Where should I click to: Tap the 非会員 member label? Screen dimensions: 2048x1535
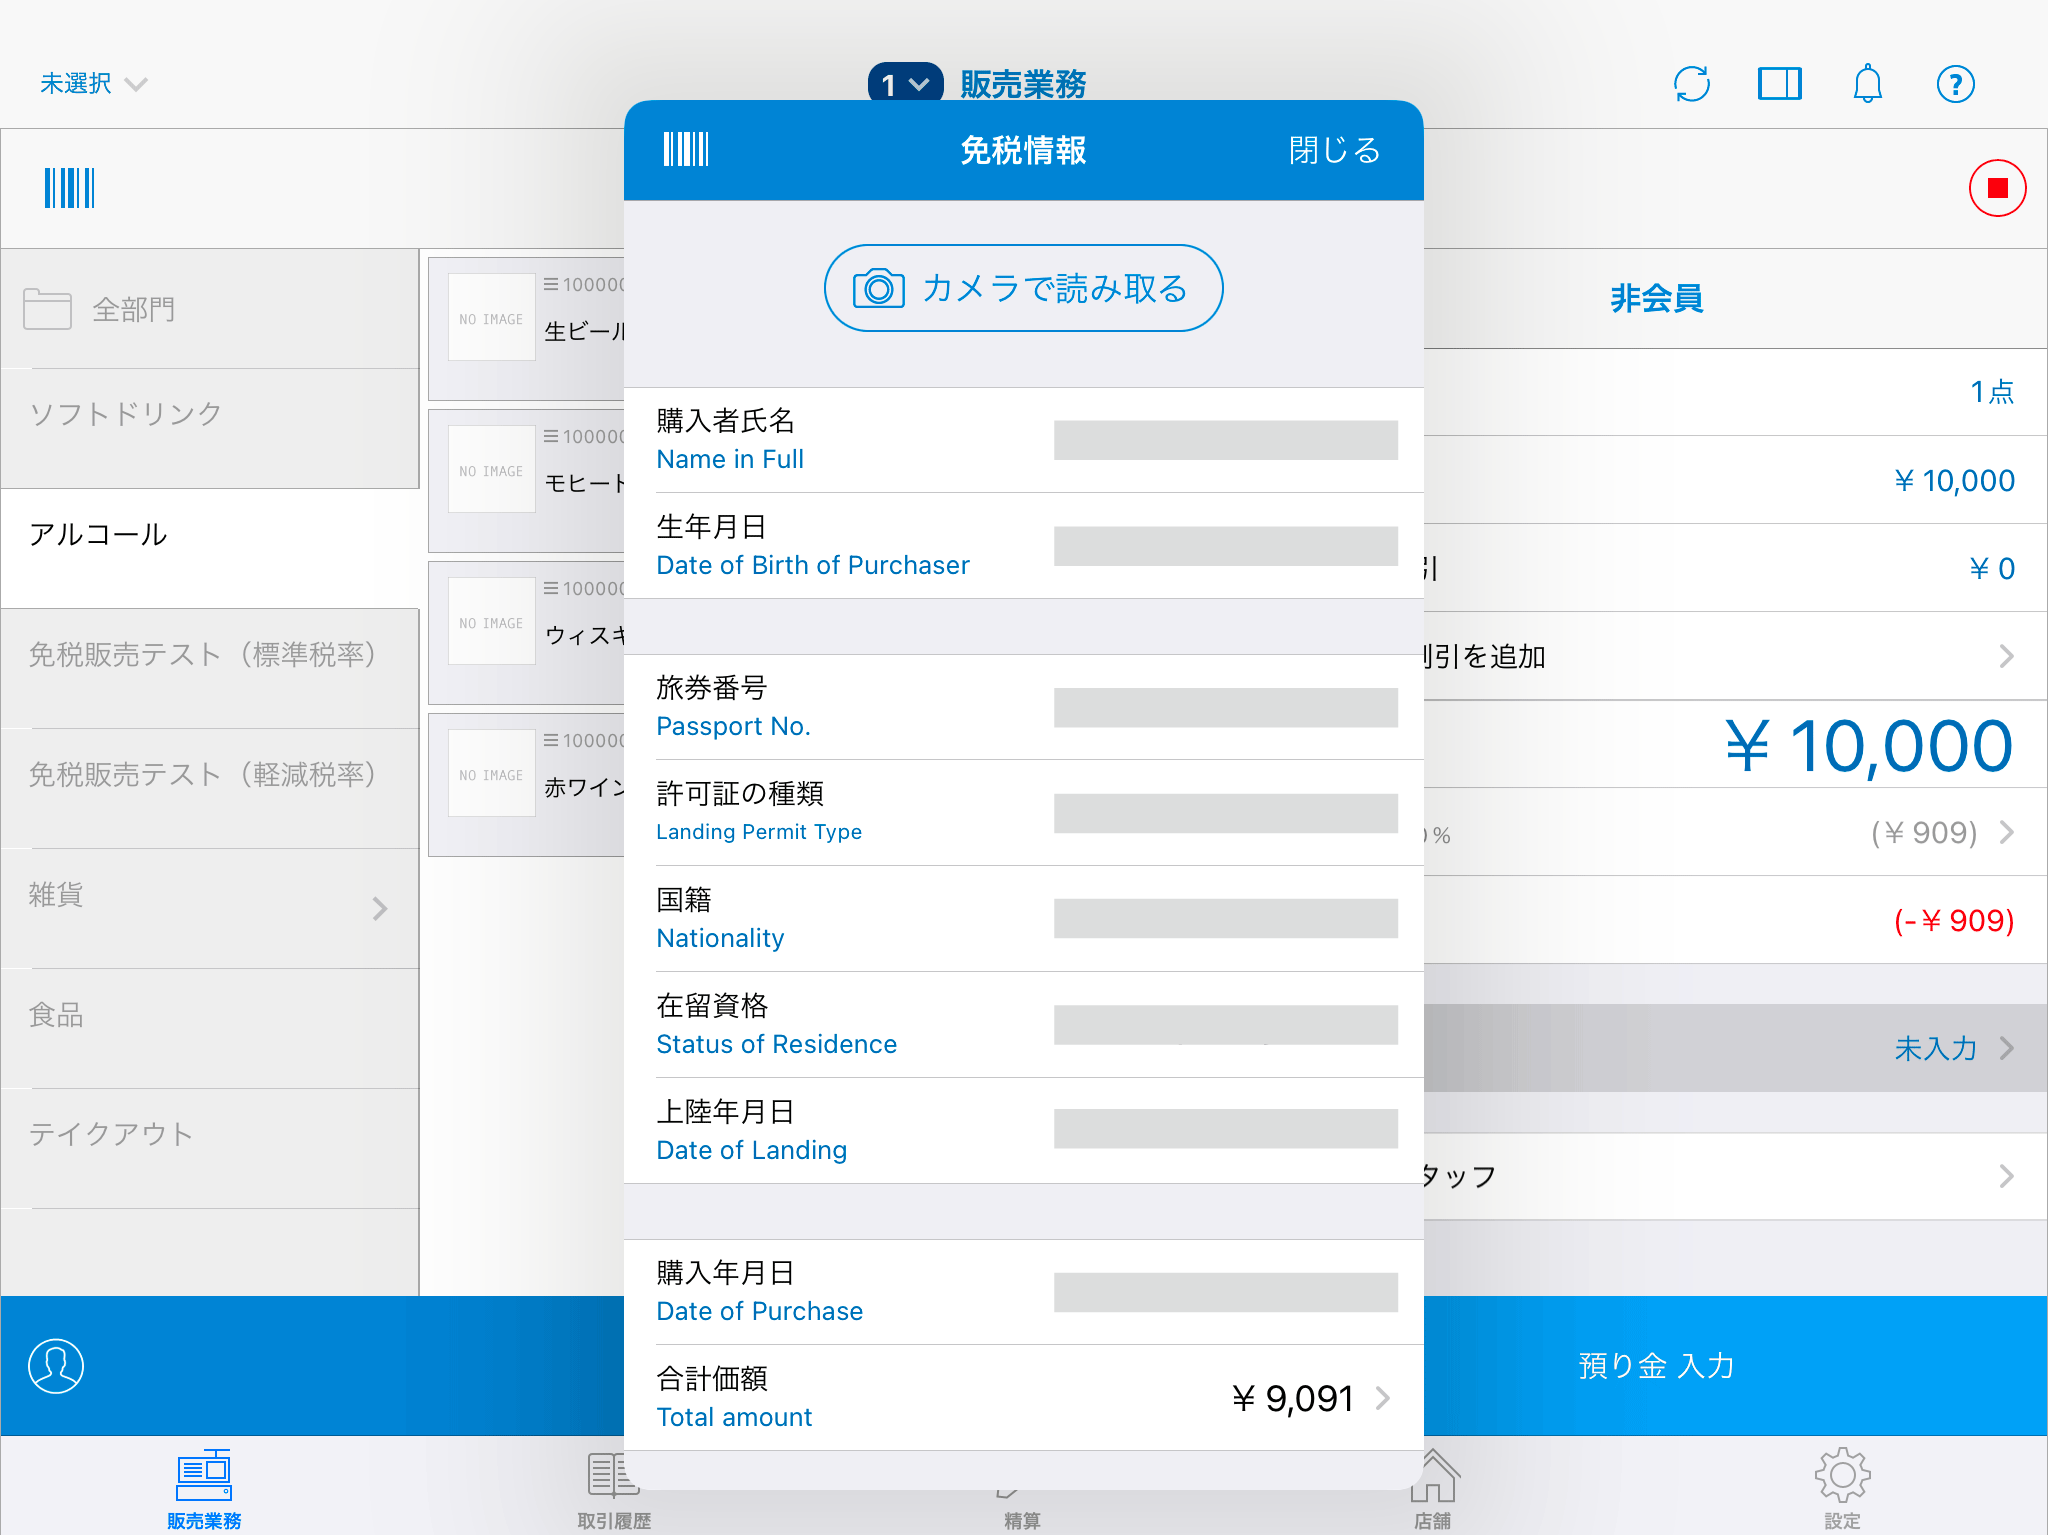pyautogui.click(x=1656, y=298)
